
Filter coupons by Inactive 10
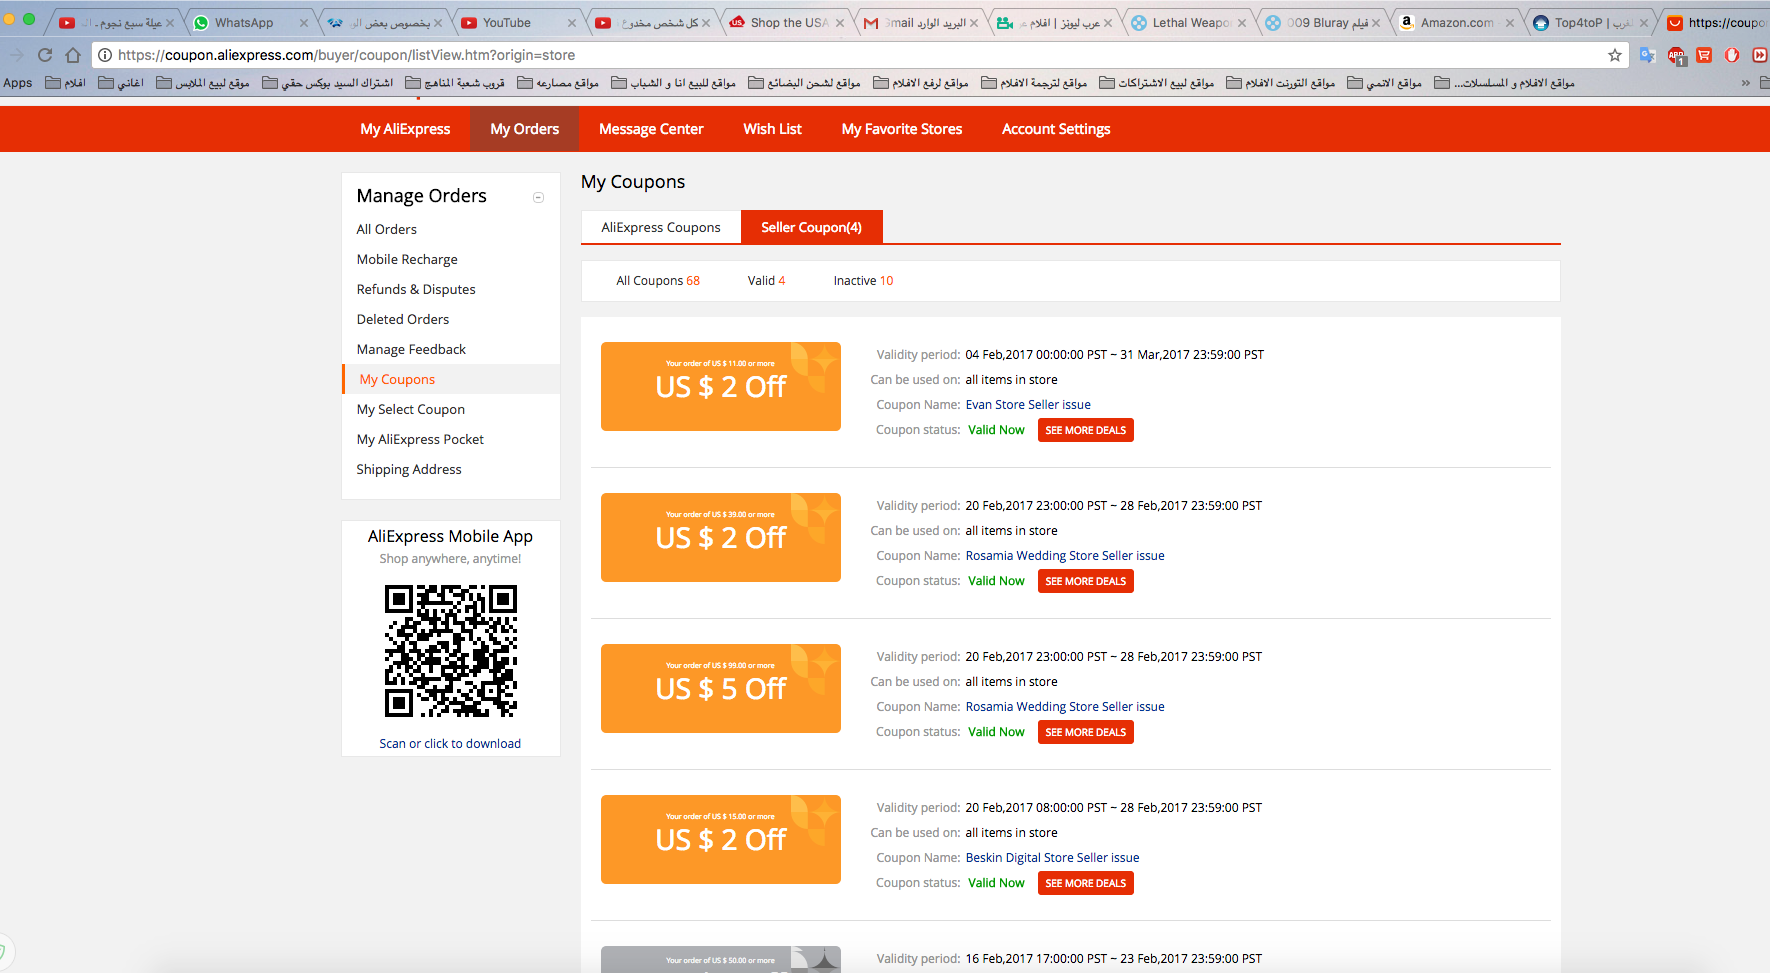coord(862,281)
